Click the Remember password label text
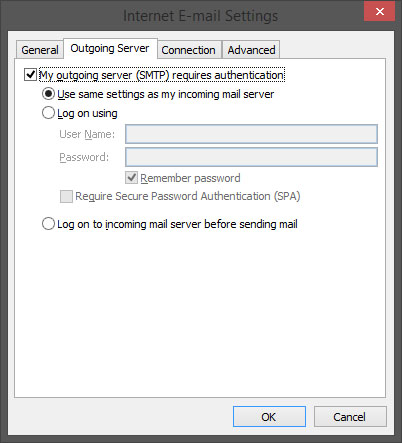402x443 pixels. pos(190,178)
